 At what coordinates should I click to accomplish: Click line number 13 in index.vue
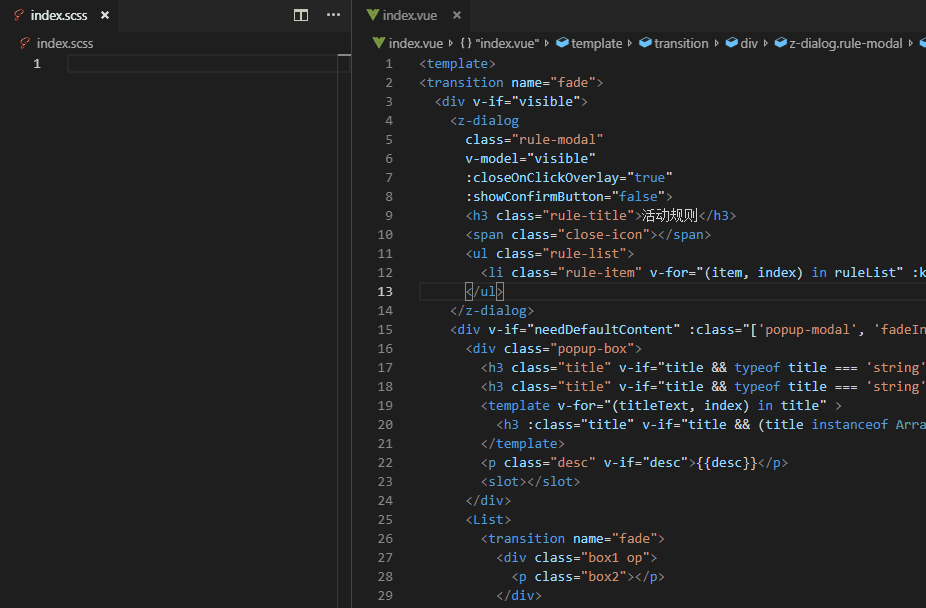[384, 291]
